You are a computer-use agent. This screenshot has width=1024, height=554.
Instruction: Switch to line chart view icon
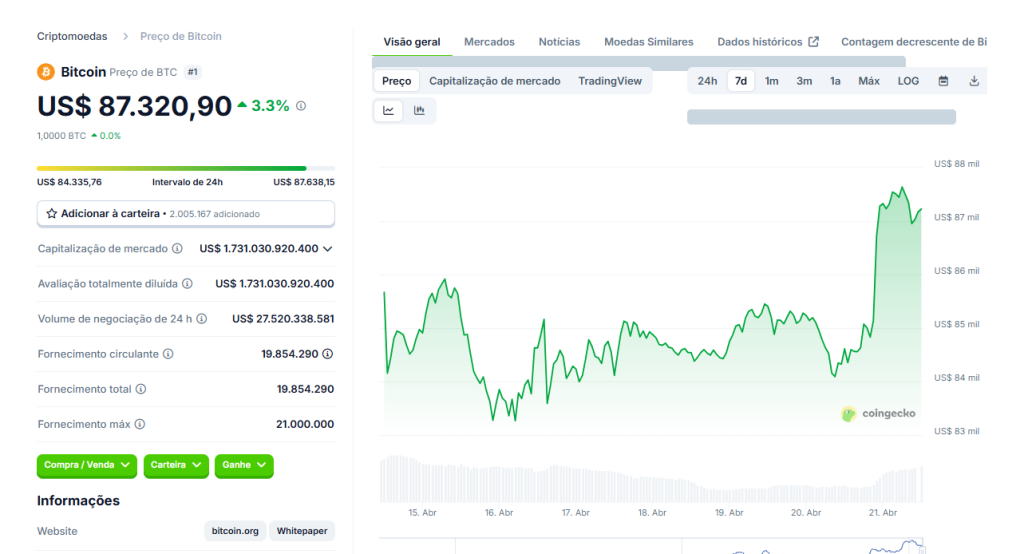point(389,110)
